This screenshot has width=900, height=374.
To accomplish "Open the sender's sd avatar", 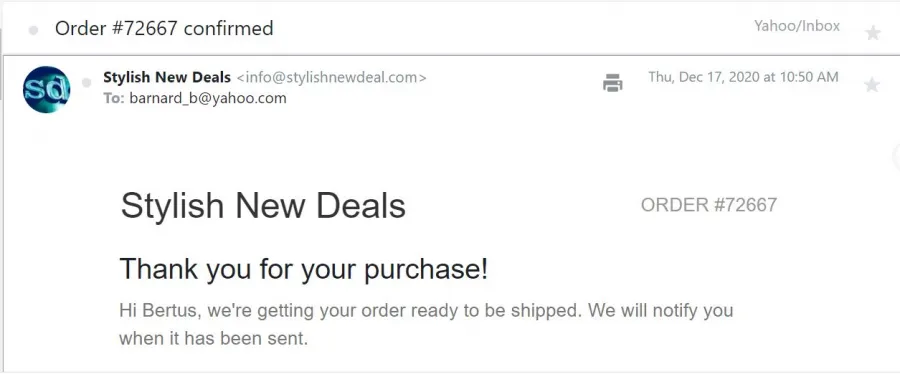I will point(46,89).
